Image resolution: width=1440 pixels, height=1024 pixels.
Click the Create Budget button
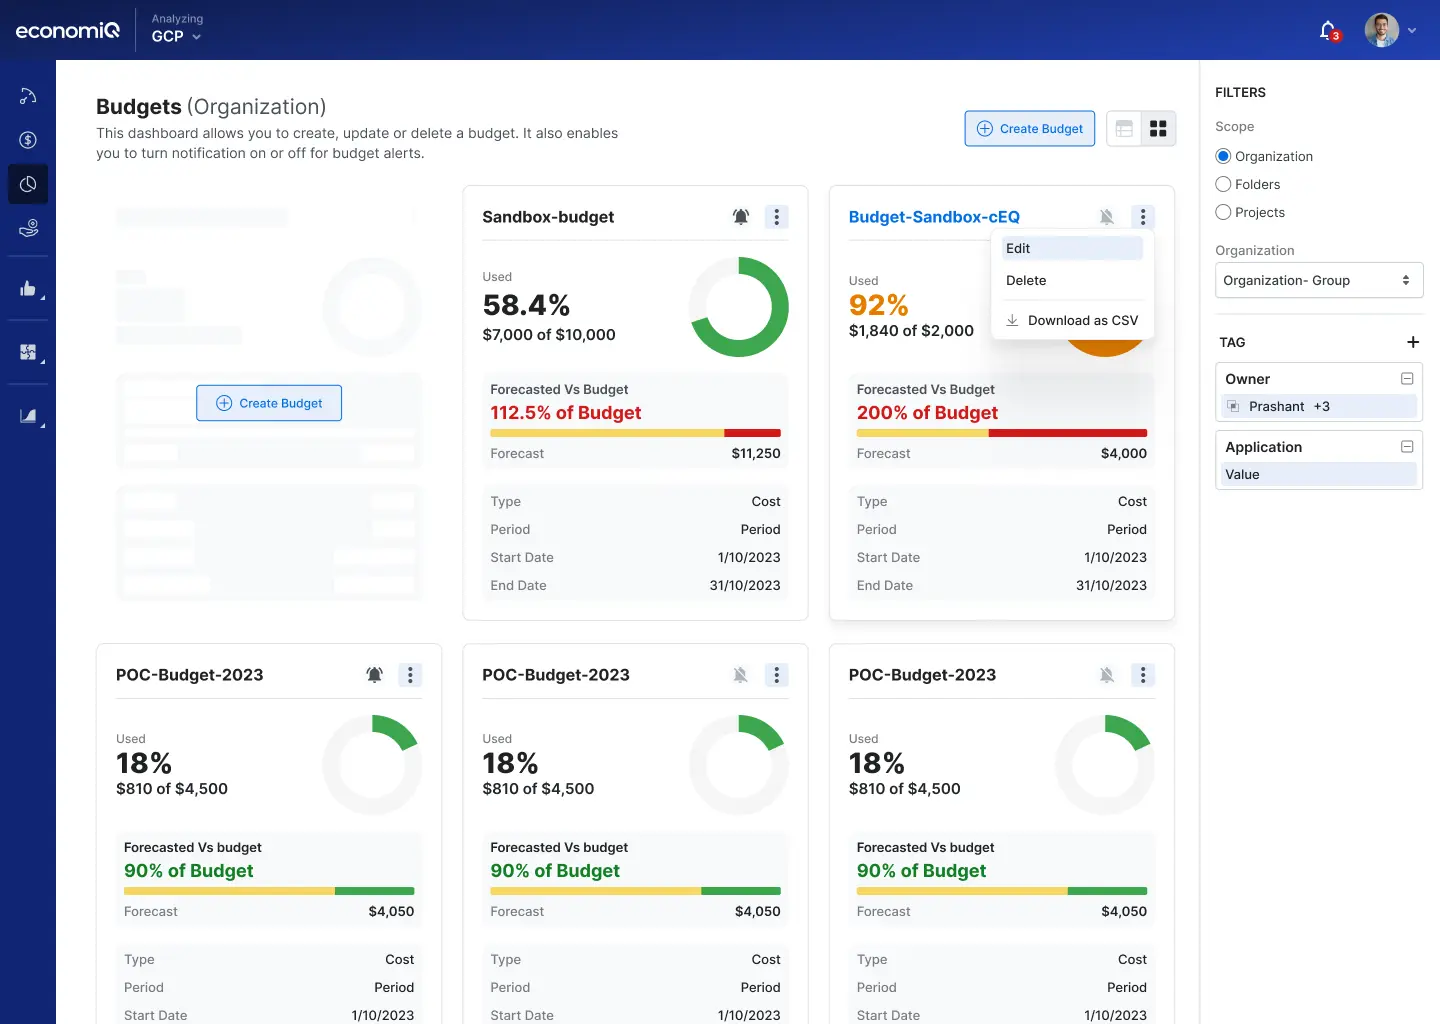tap(1029, 128)
